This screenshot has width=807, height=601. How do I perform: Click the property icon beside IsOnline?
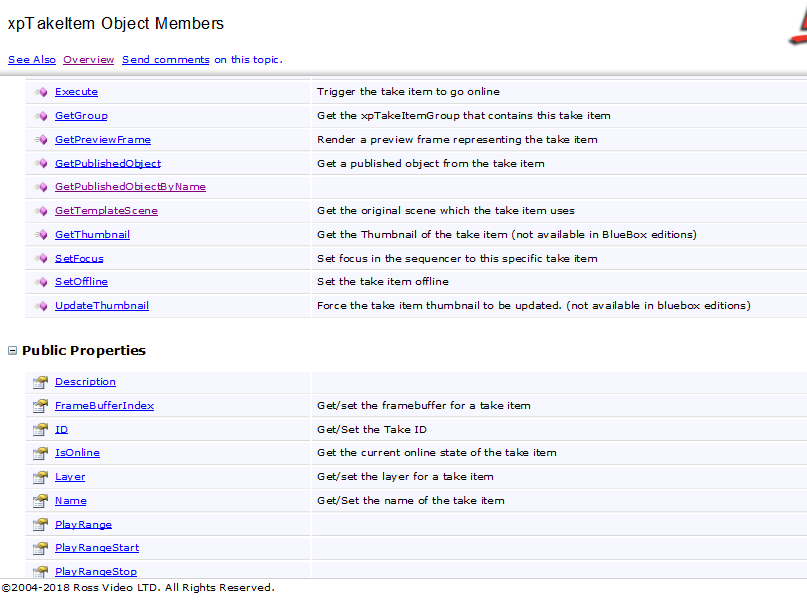(40, 453)
